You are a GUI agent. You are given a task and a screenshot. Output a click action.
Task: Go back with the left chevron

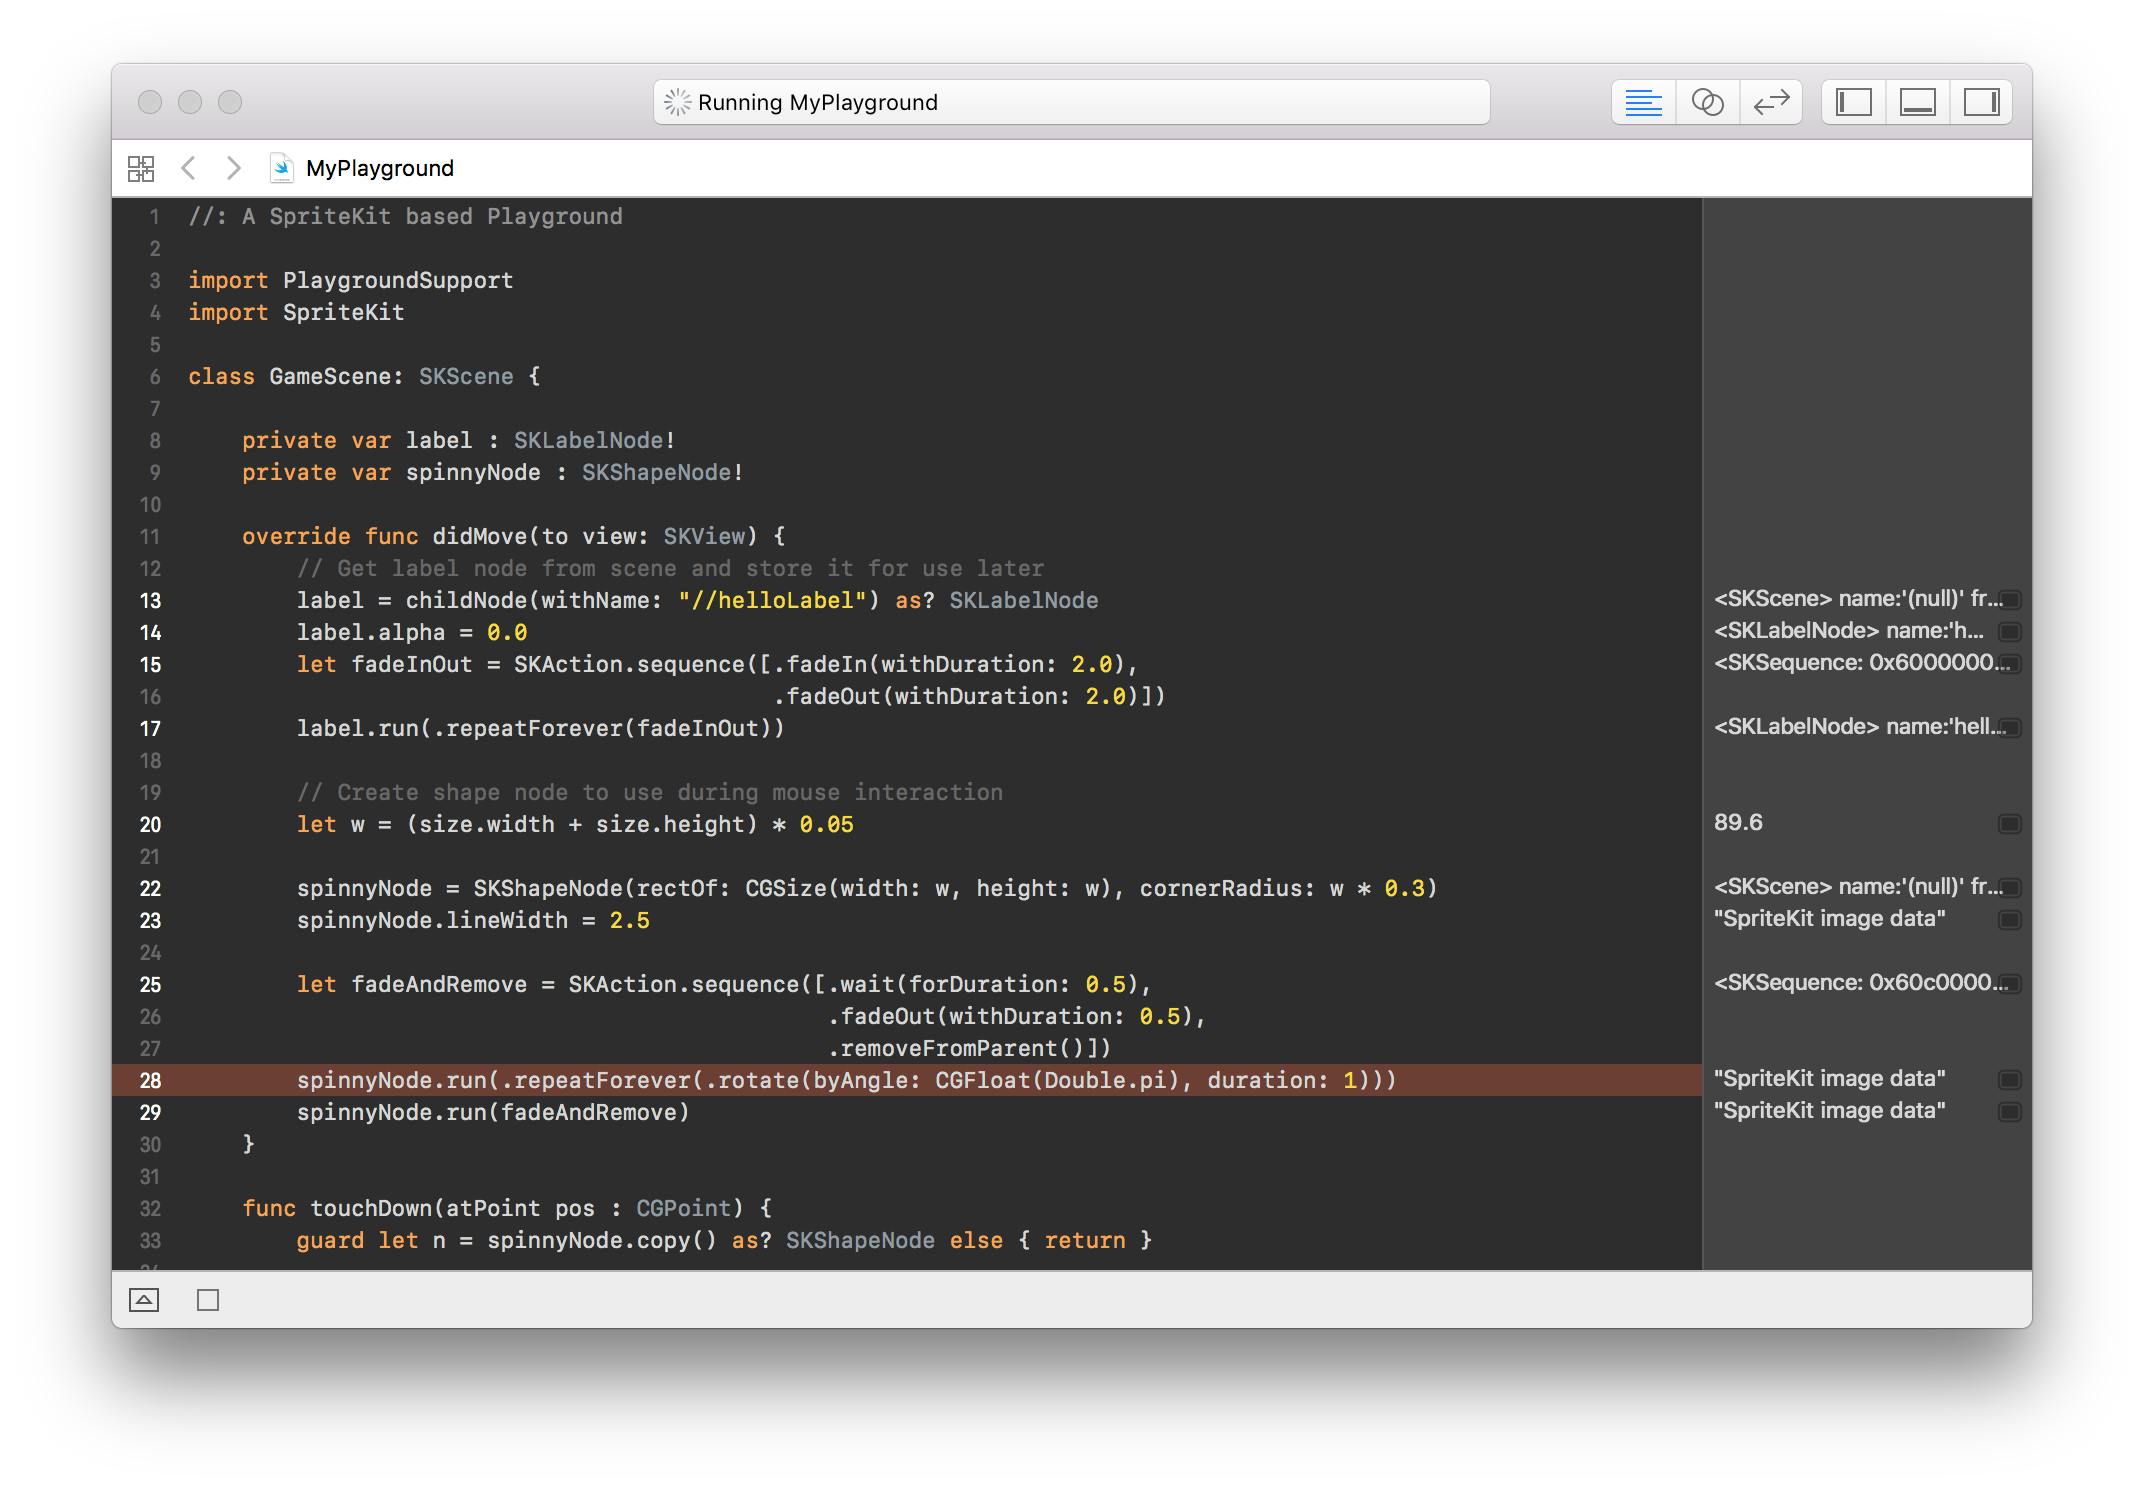coord(188,168)
